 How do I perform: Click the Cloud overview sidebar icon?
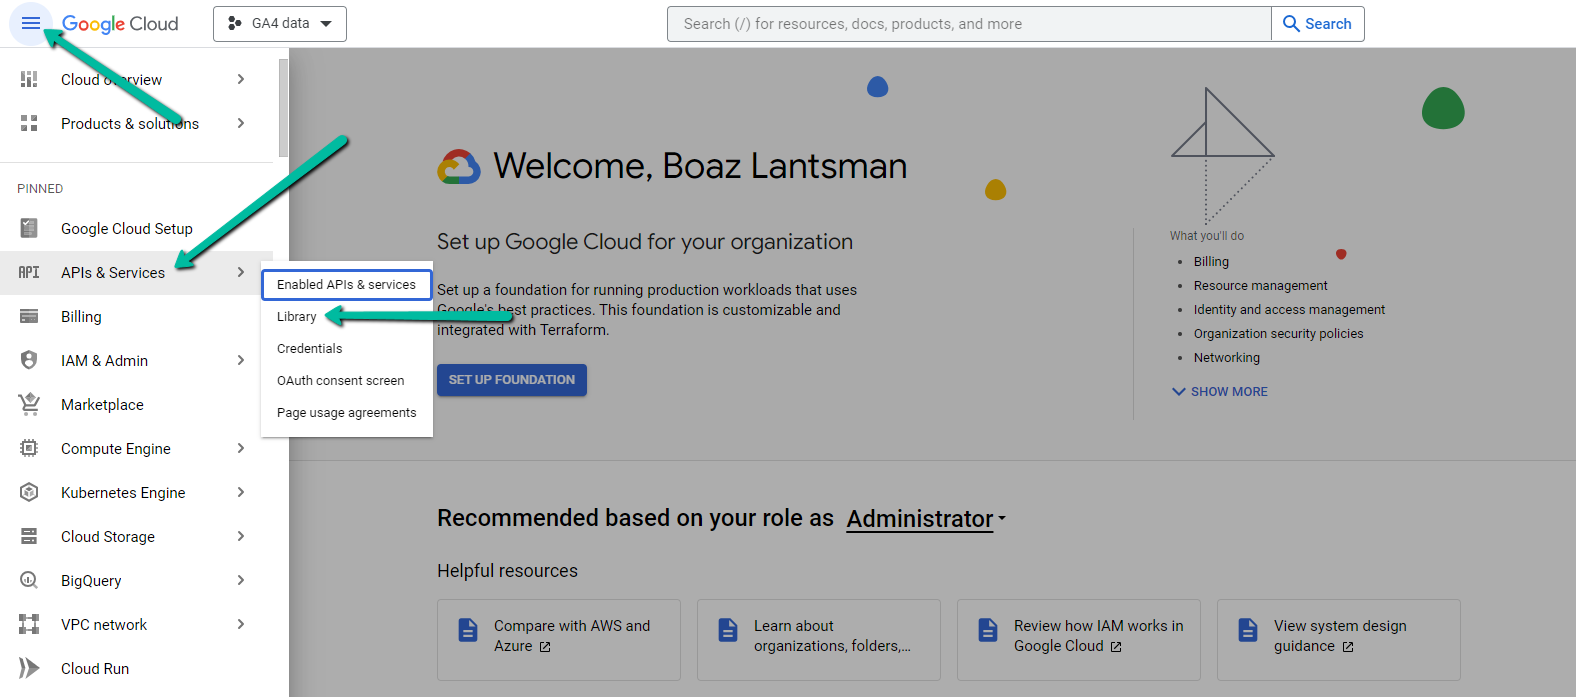pyautogui.click(x=29, y=79)
